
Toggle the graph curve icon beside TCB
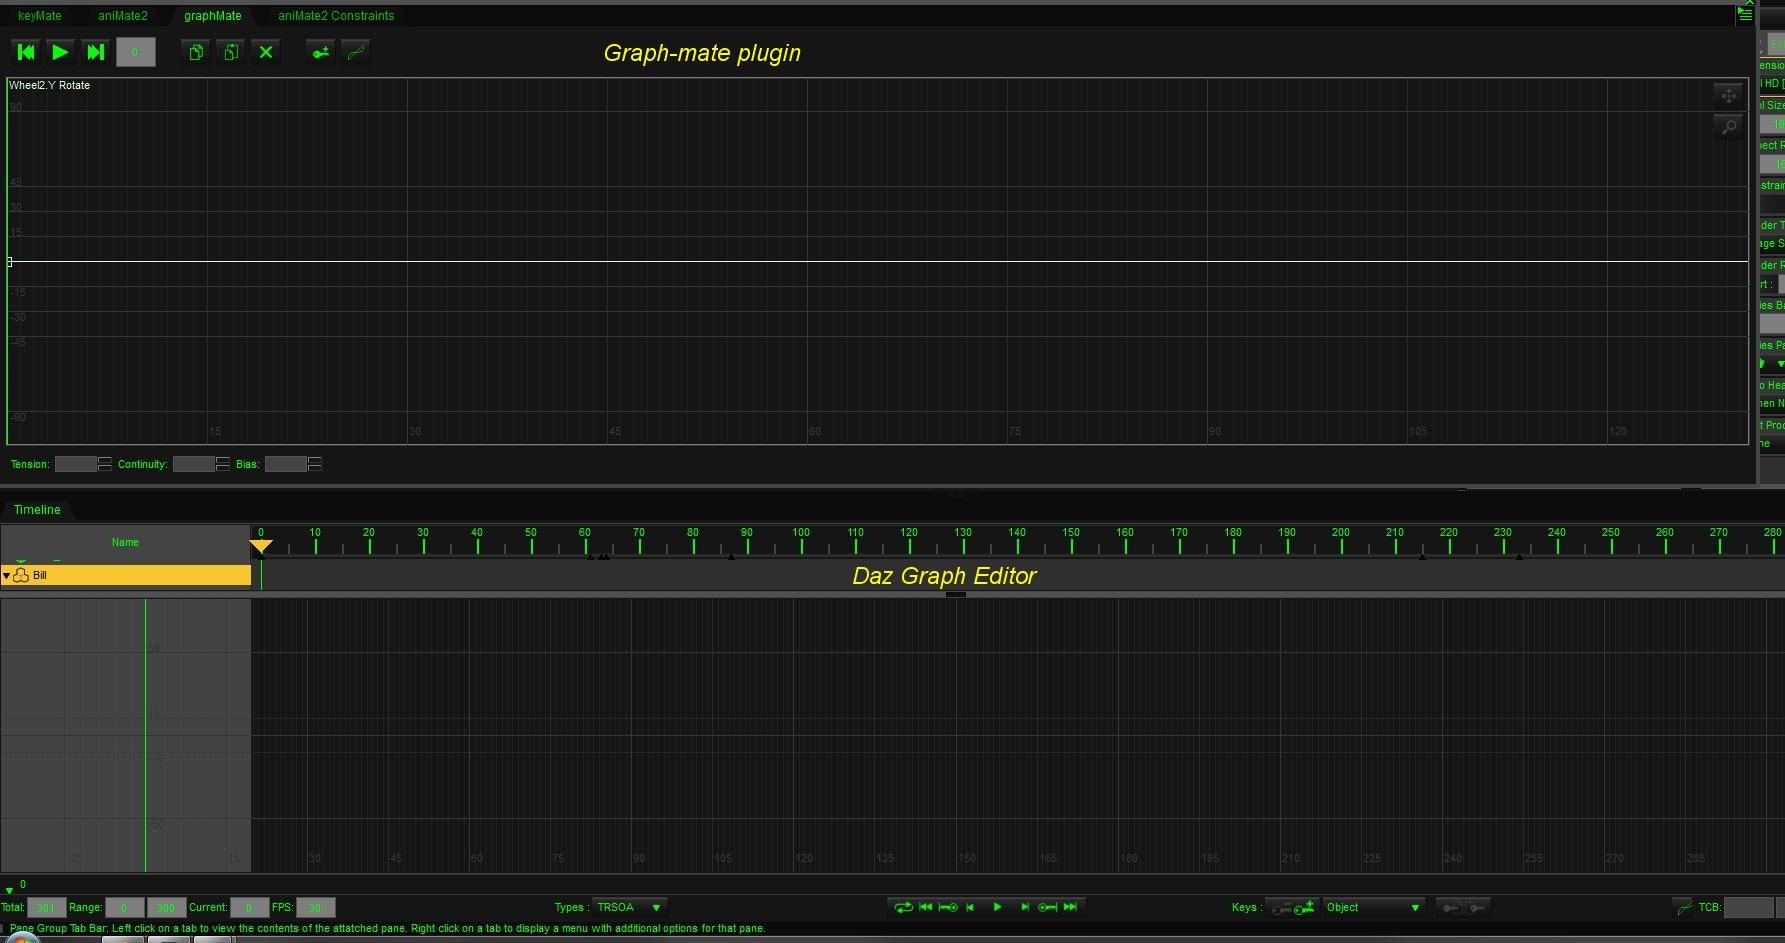click(1684, 908)
